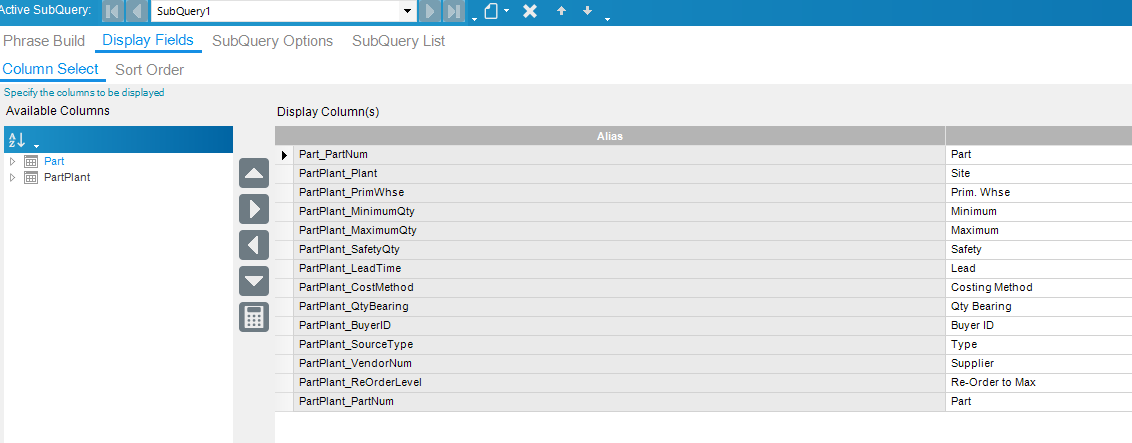1132x443 pixels.
Task: Go to the first subquery
Action: tap(113, 12)
